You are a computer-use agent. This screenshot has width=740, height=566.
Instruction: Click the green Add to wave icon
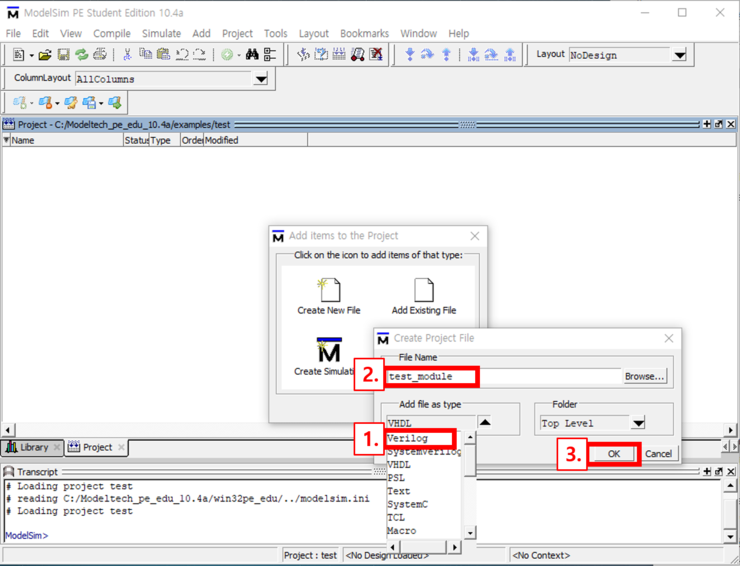(227, 55)
